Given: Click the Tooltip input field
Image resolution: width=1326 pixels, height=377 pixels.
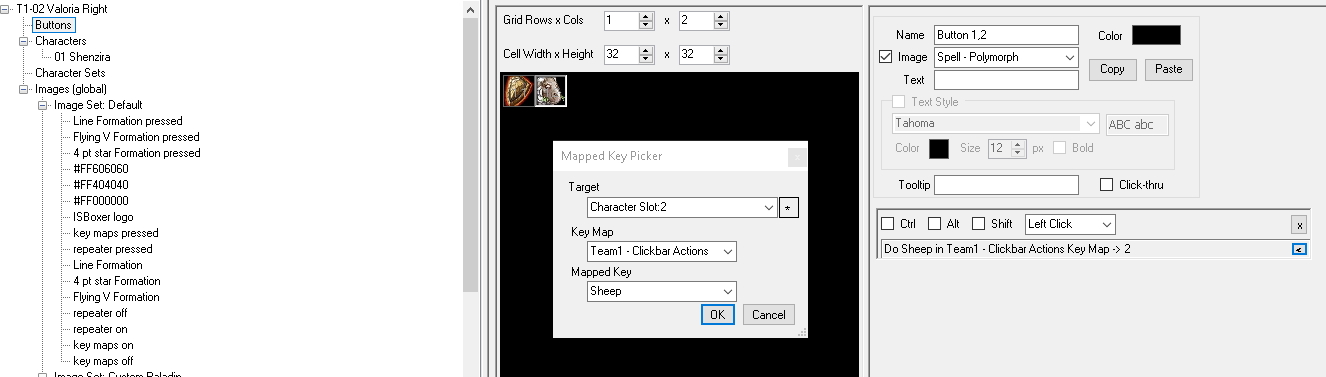Looking at the screenshot, I should click(x=1006, y=185).
